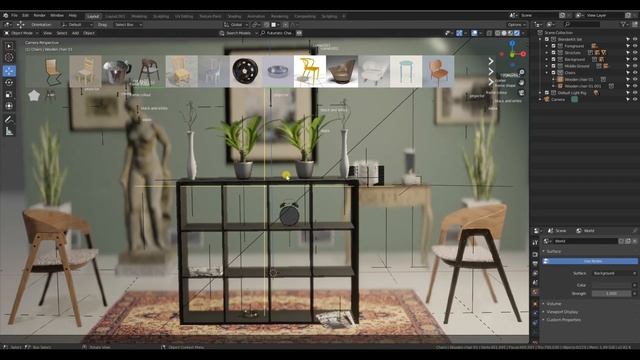Expand the Viewport Display panel

pyautogui.click(x=562, y=312)
